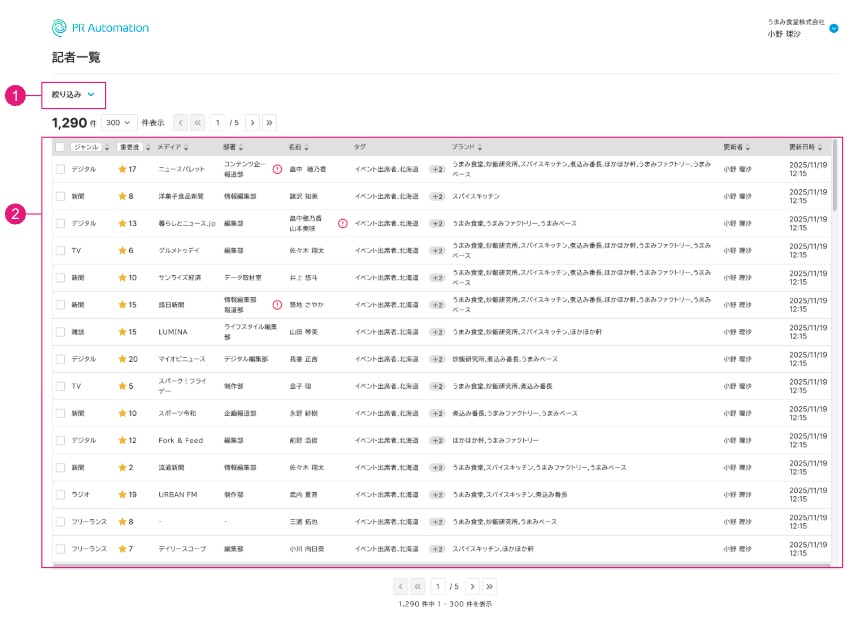Click warning icon in ニュースパレット row
The height and width of the screenshot is (629, 866).
(277, 169)
